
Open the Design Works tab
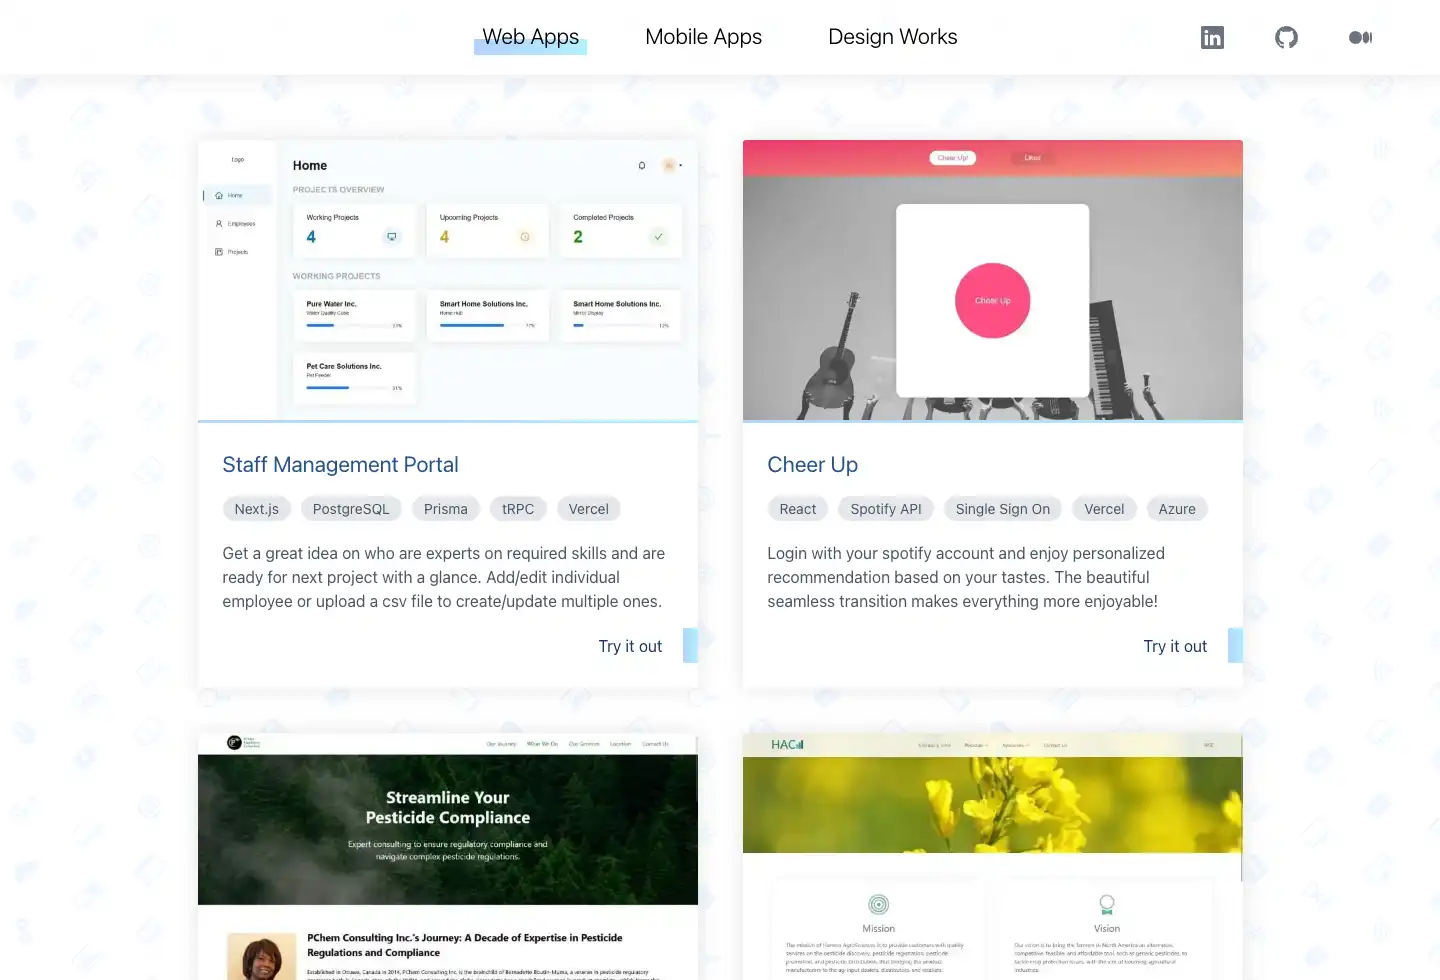[x=892, y=37]
